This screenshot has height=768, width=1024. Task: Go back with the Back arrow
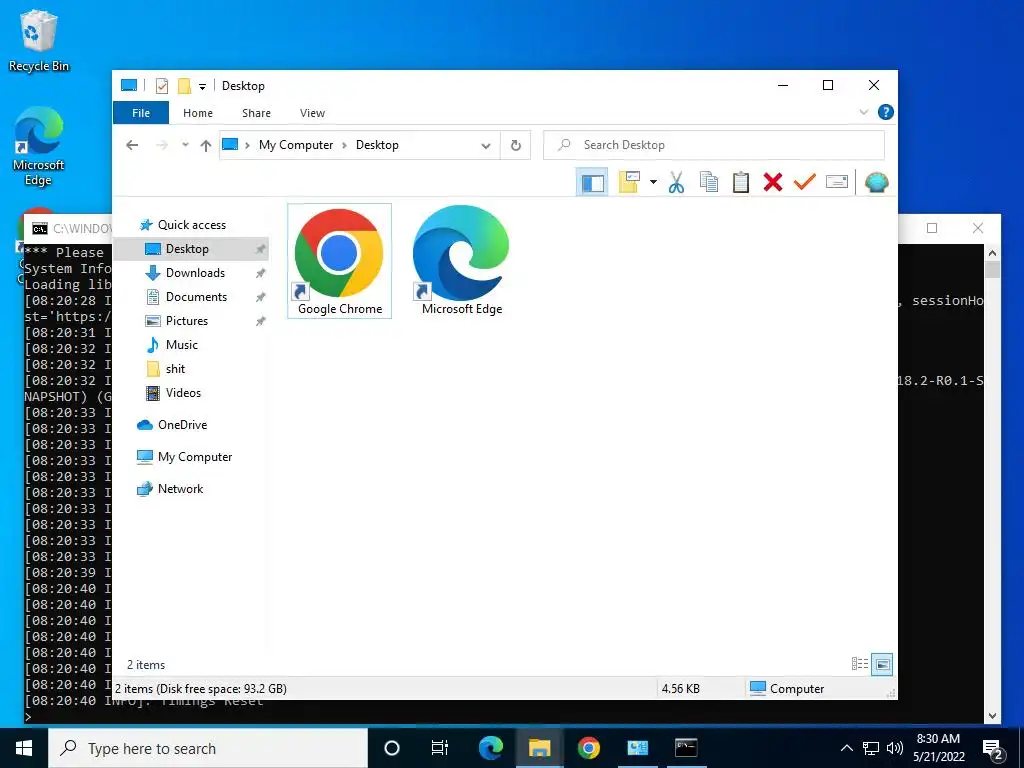(x=132, y=145)
